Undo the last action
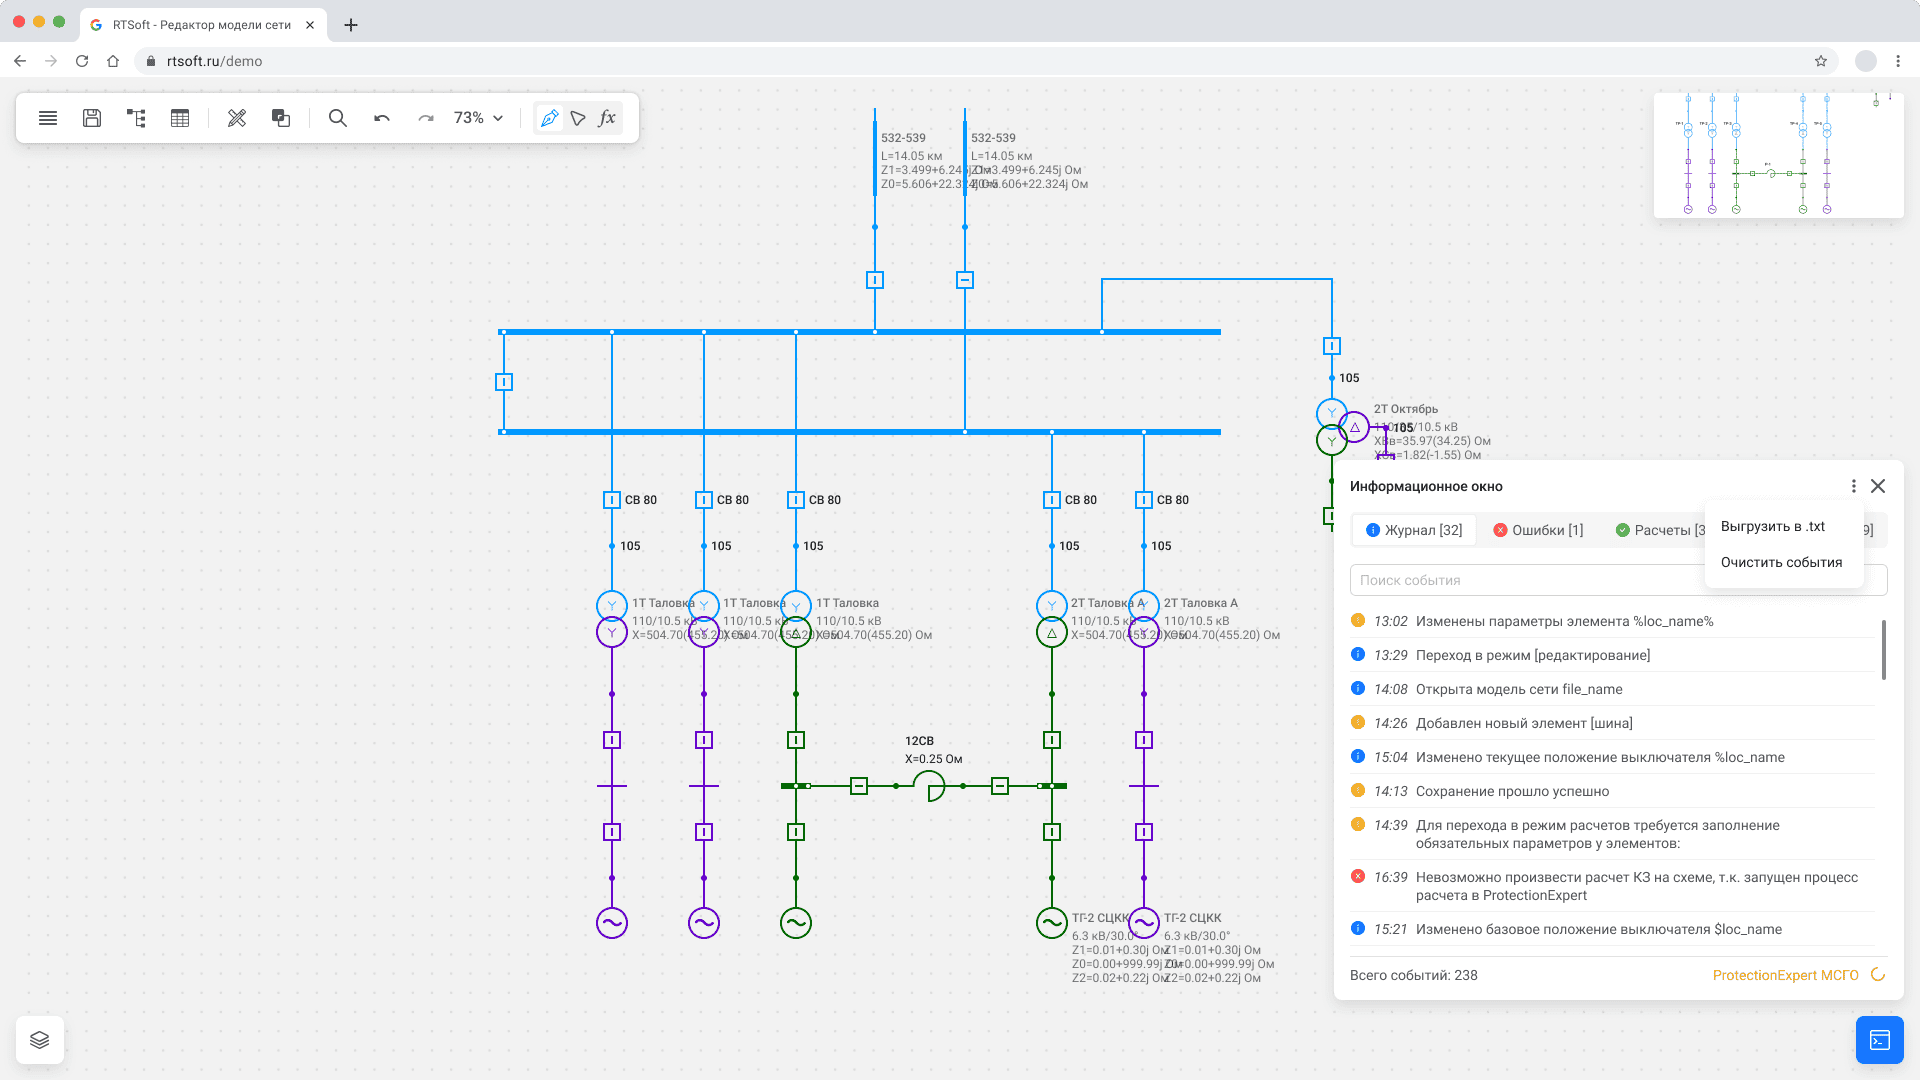Screen dimensions: 1920x1080 point(382,118)
